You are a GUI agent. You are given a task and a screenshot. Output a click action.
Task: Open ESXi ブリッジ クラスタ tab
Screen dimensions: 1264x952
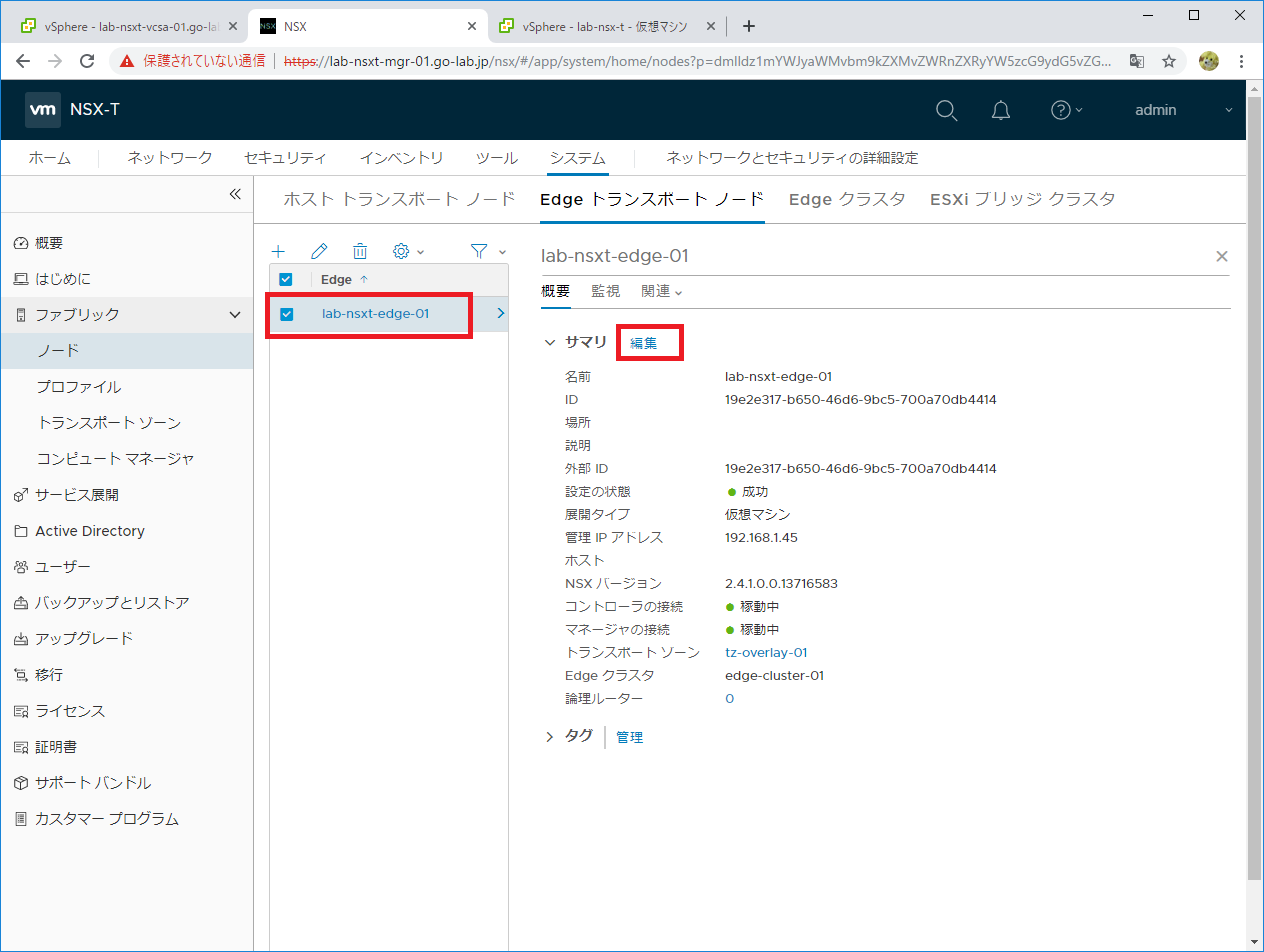tap(1022, 199)
